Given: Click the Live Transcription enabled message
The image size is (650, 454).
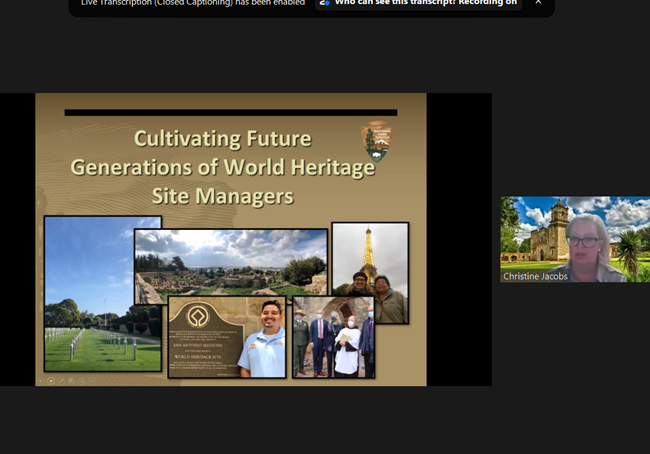Looking at the screenshot, I should tap(192, 3).
